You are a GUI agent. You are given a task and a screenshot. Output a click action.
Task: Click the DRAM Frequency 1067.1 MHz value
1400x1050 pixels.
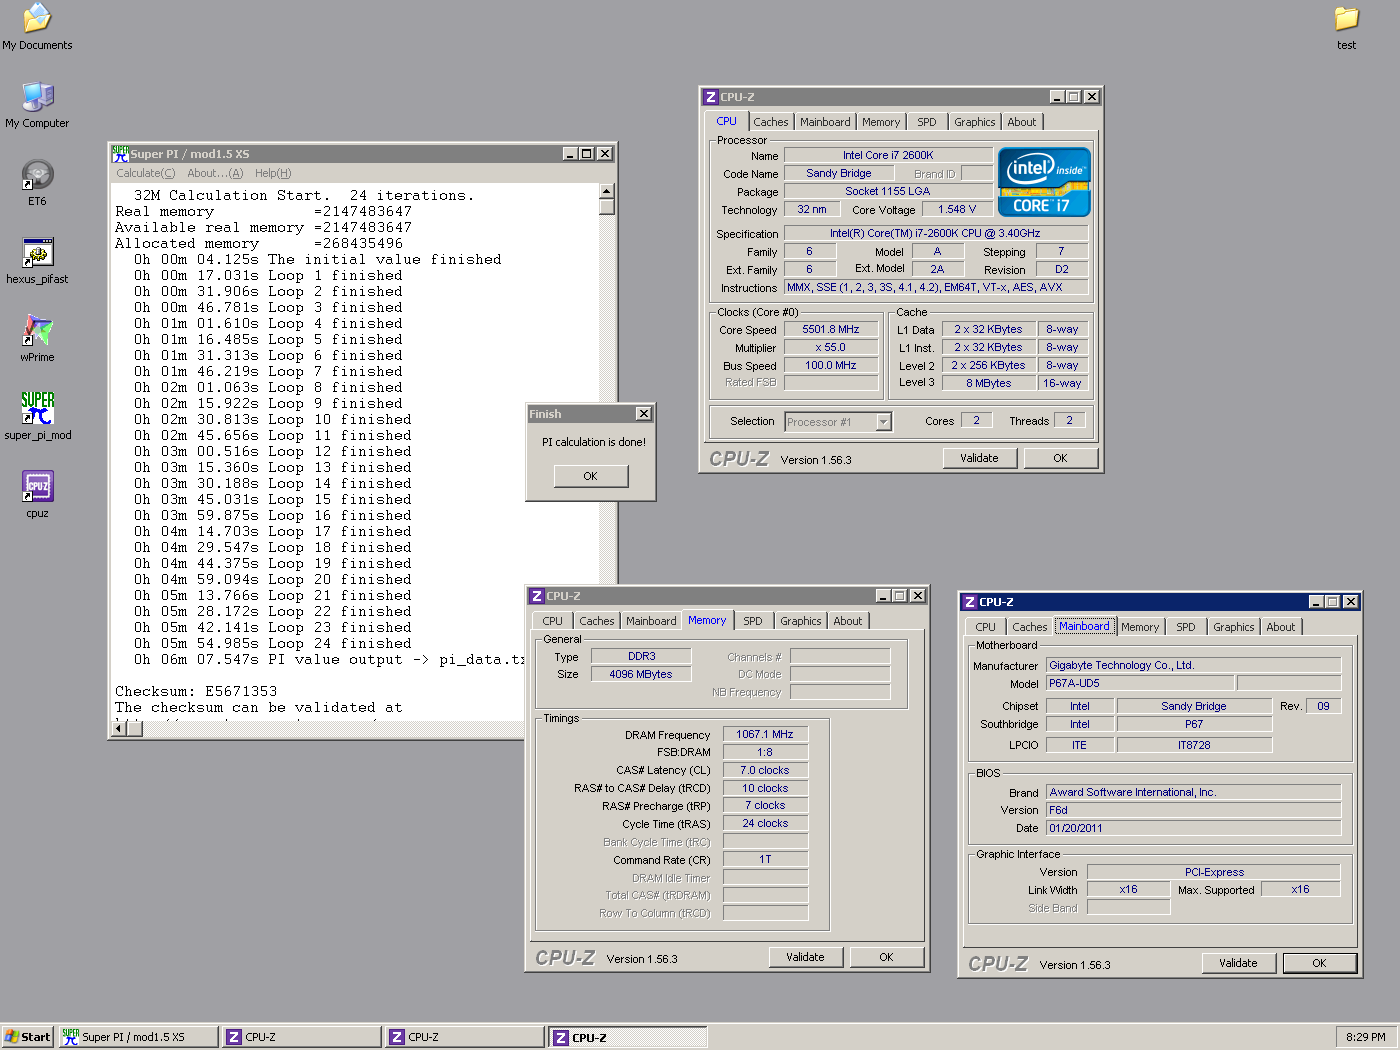coord(765,734)
